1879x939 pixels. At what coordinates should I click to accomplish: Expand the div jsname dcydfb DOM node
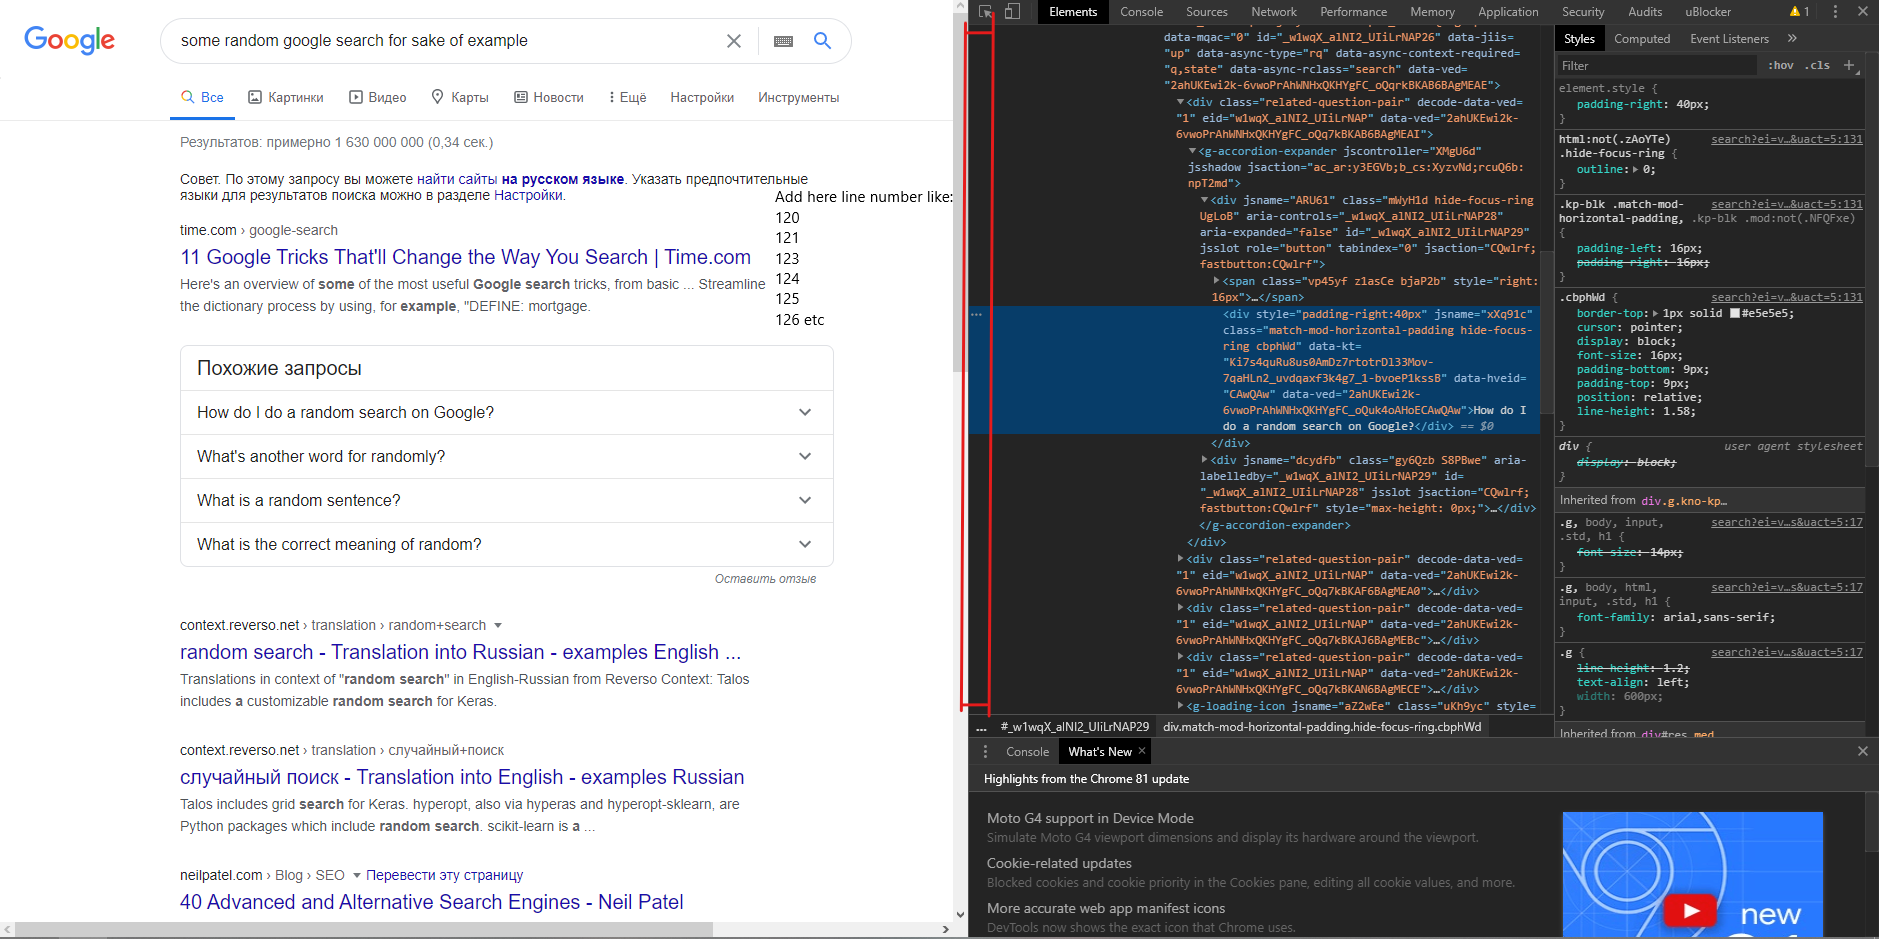coord(1204,460)
